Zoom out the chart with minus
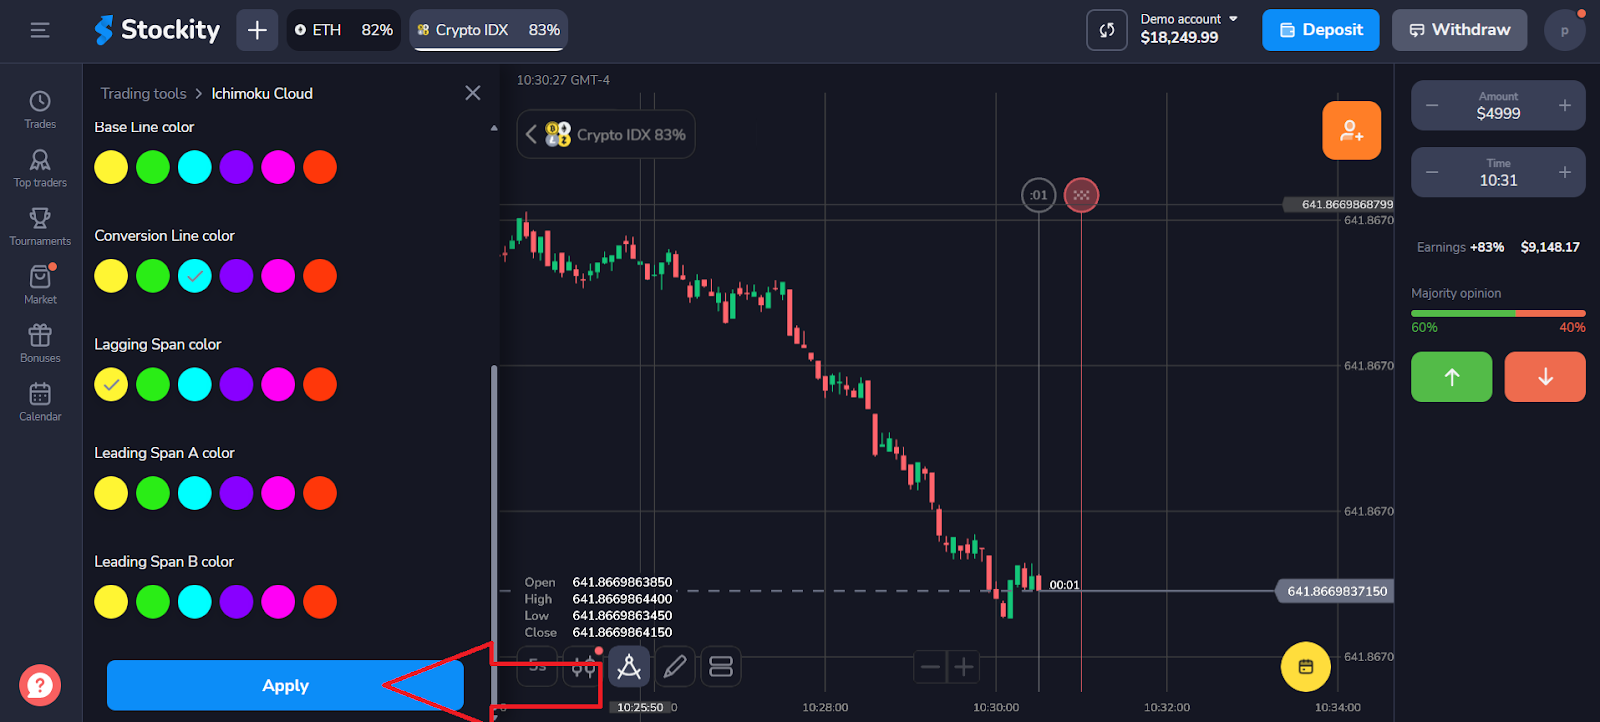1600x722 pixels. [931, 666]
